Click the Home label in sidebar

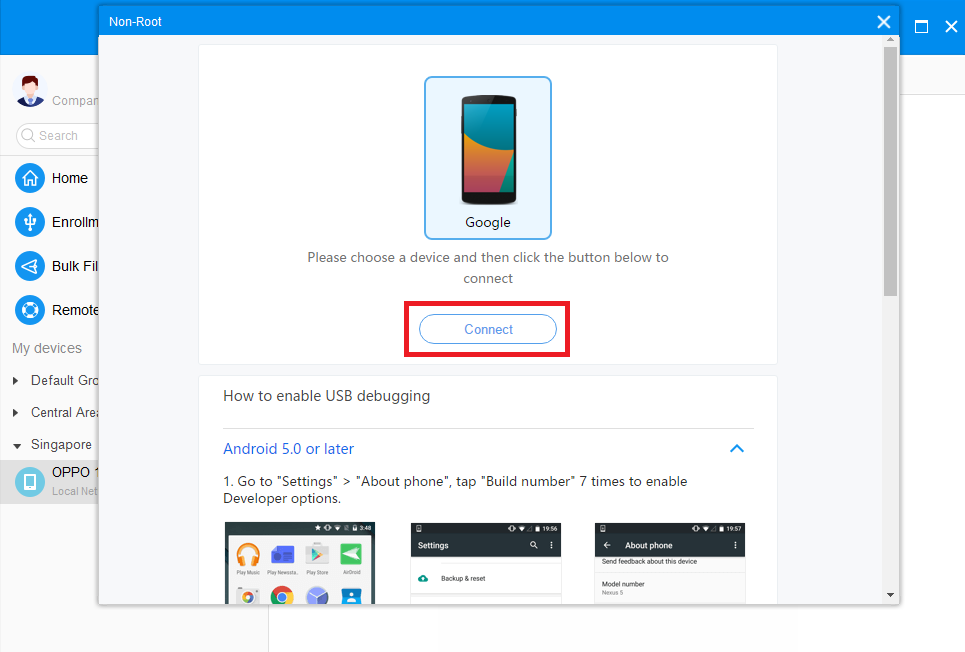click(x=70, y=179)
